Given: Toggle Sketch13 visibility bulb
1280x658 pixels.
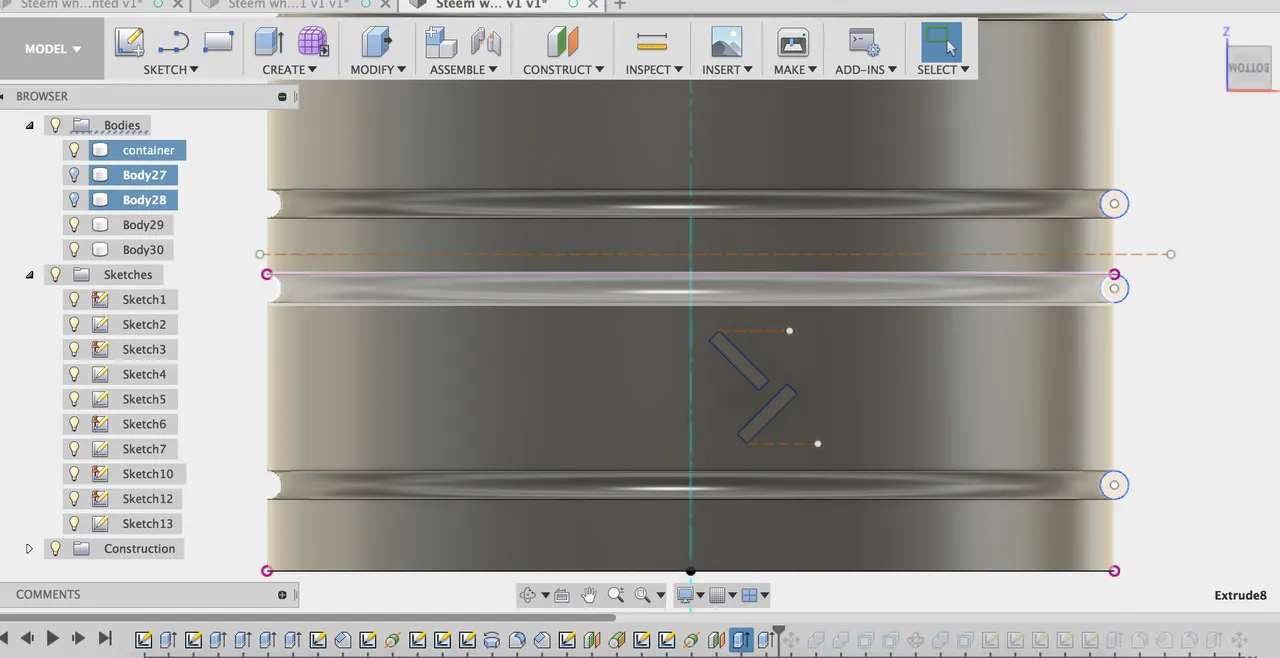Looking at the screenshot, I should coord(74,523).
